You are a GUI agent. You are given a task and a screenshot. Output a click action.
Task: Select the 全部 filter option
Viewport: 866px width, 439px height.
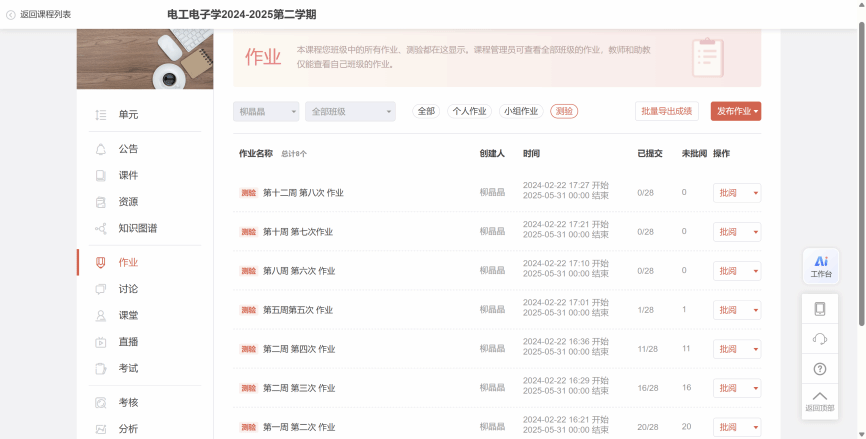(x=426, y=111)
